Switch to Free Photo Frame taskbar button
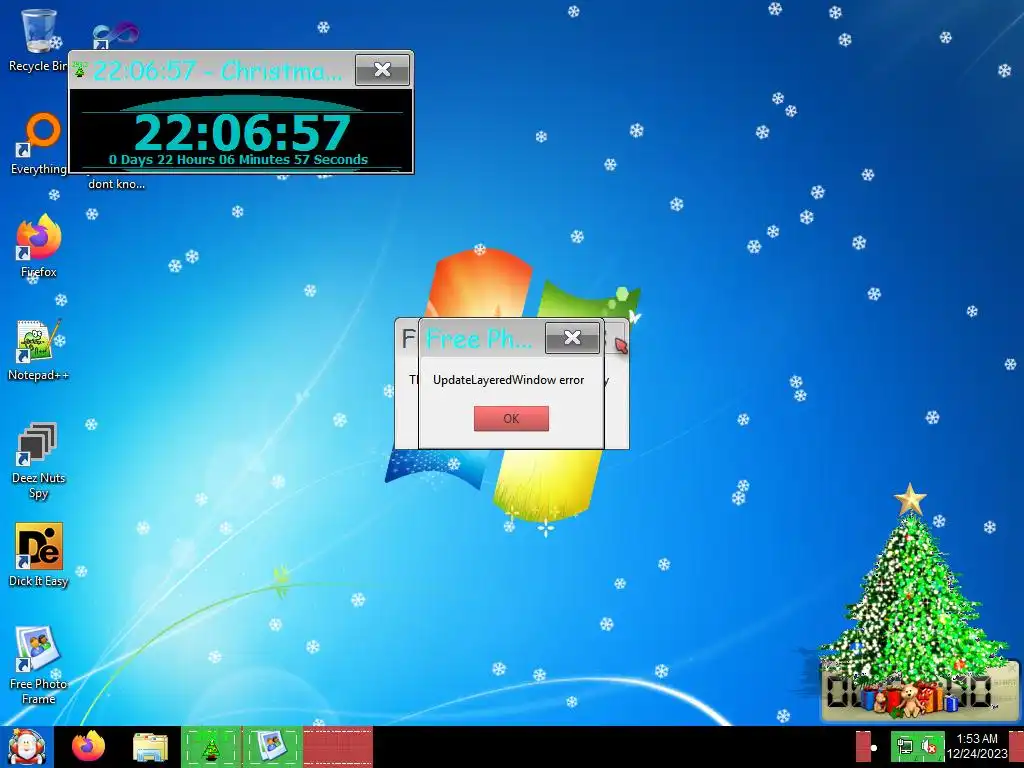The image size is (1024, 768). [x=272, y=746]
